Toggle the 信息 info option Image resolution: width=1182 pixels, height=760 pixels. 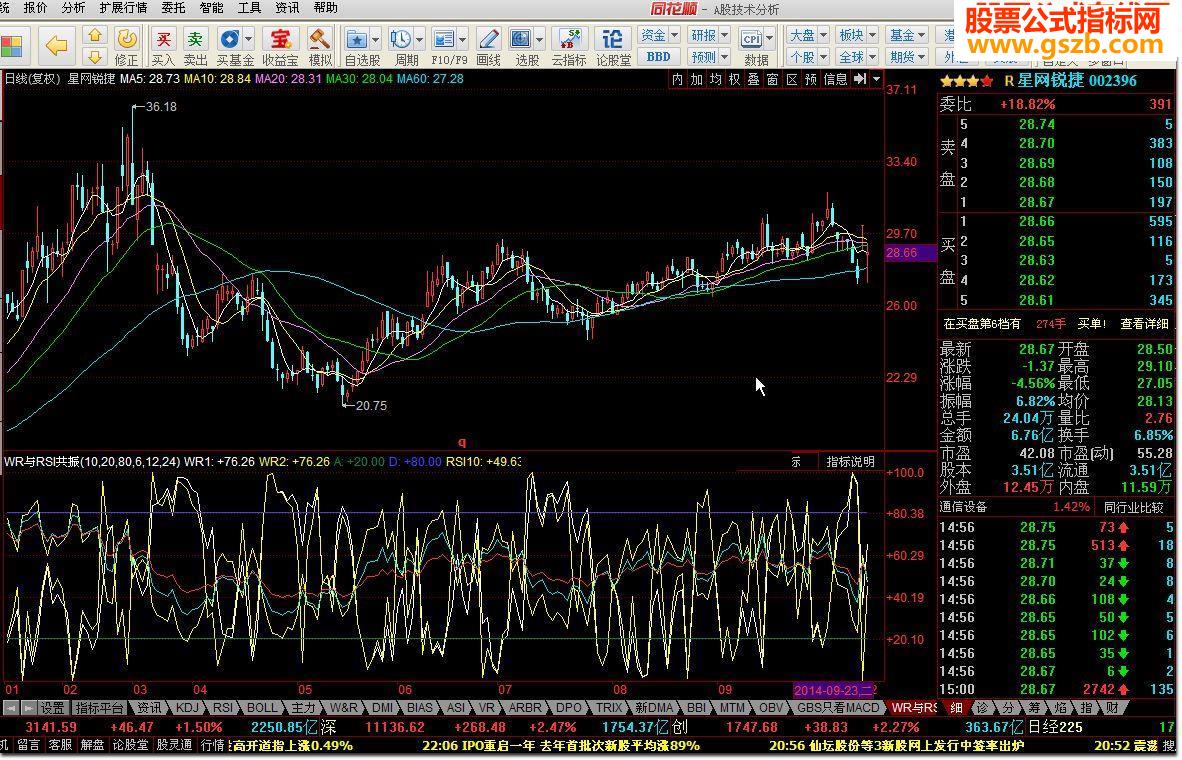[x=835, y=79]
